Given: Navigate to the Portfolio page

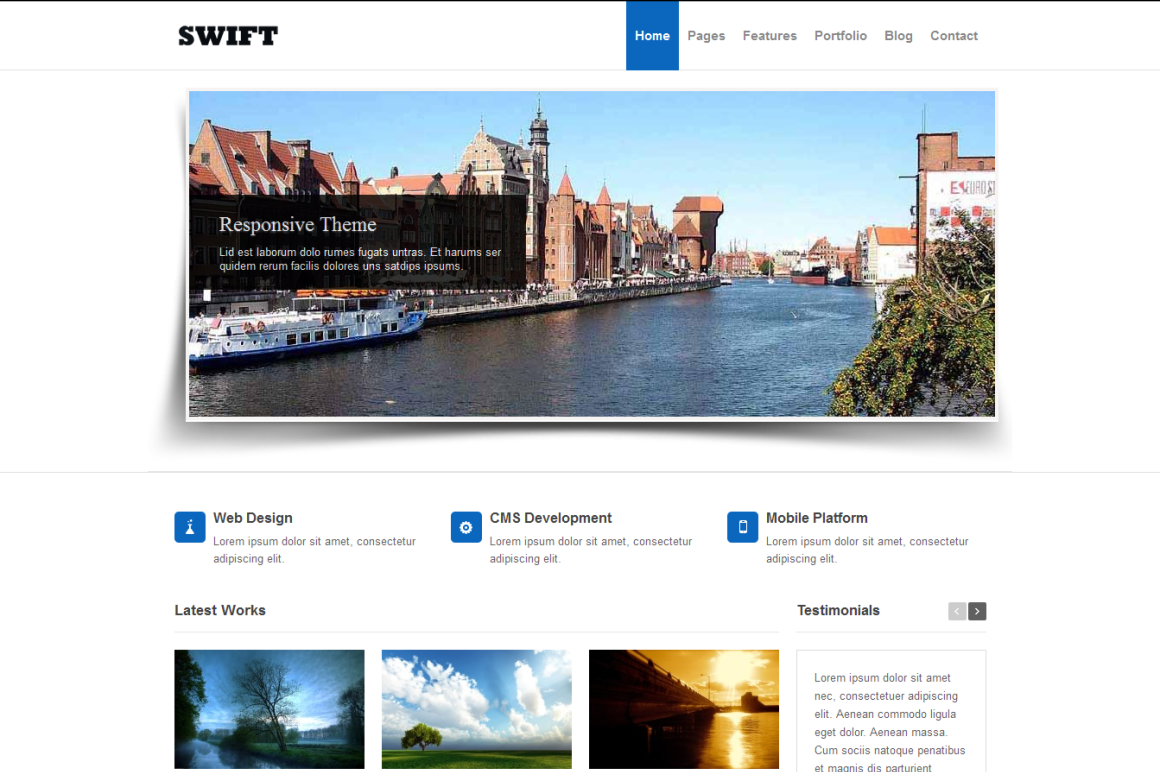Looking at the screenshot, I should click(840, 35).
